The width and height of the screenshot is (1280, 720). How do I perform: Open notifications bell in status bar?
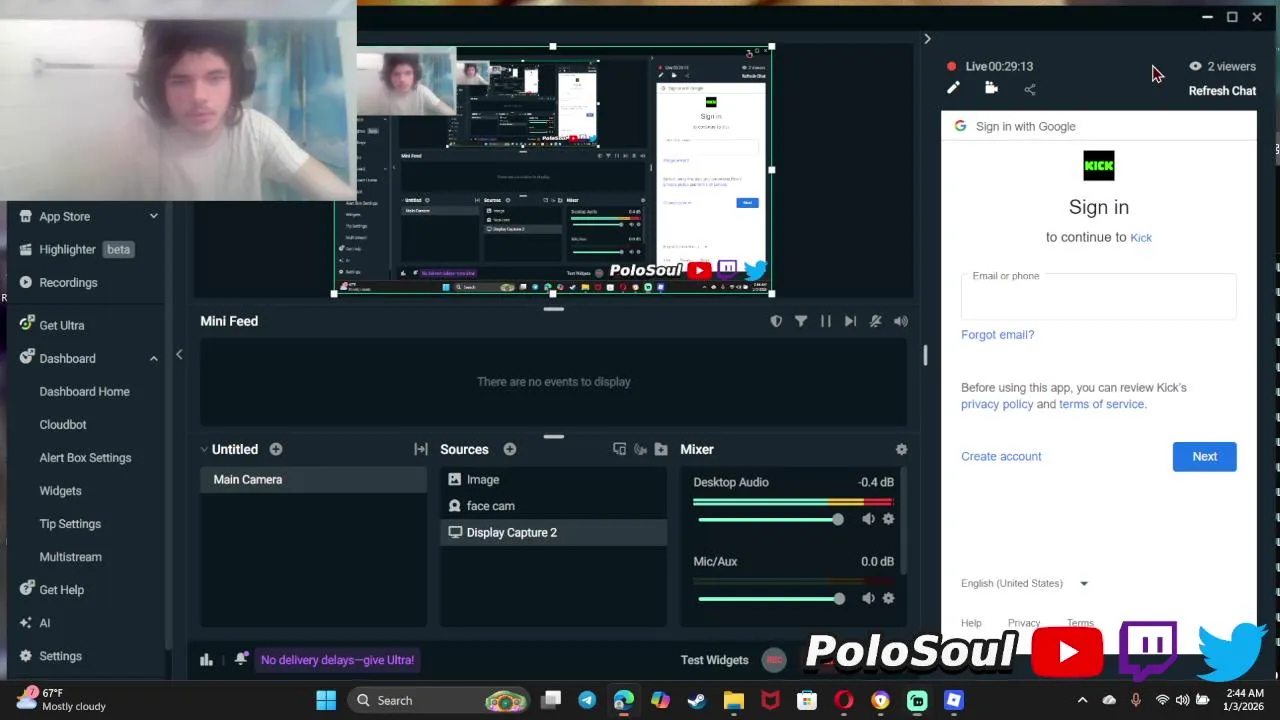click(x=241, y=659)
